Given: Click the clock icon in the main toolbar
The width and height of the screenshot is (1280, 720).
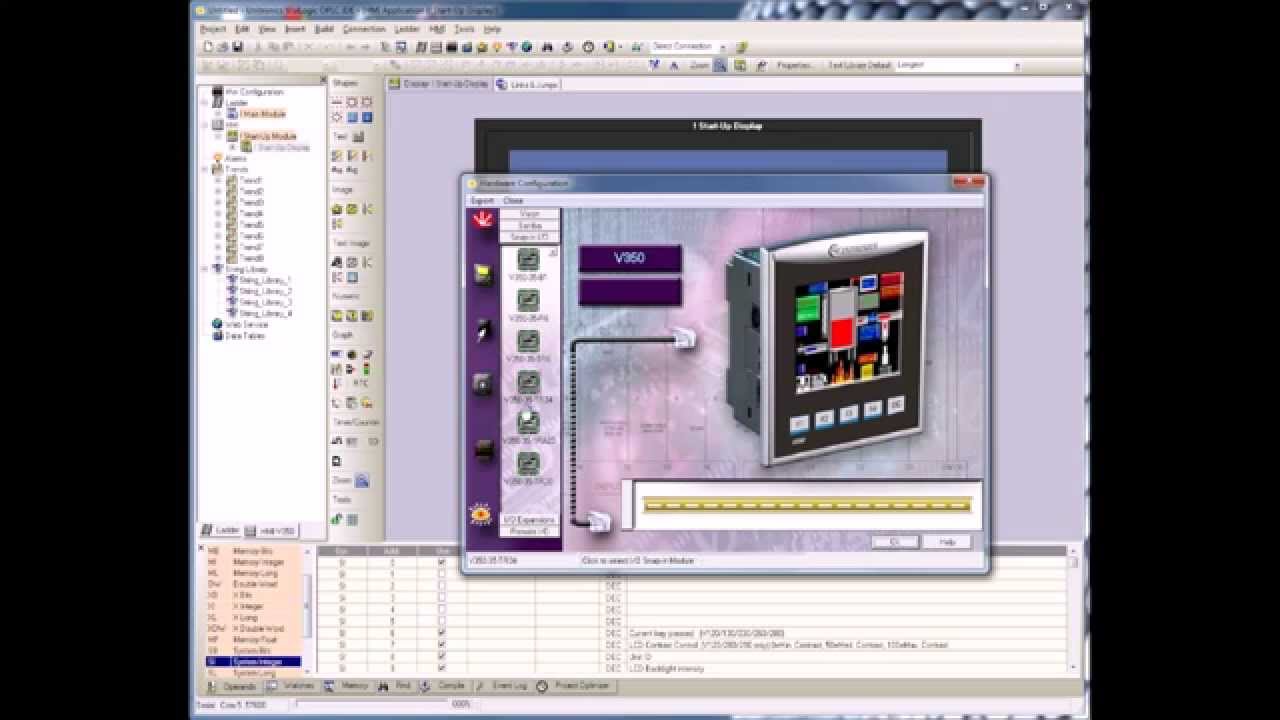Looking at the screenshot, I should click(588, 46).
